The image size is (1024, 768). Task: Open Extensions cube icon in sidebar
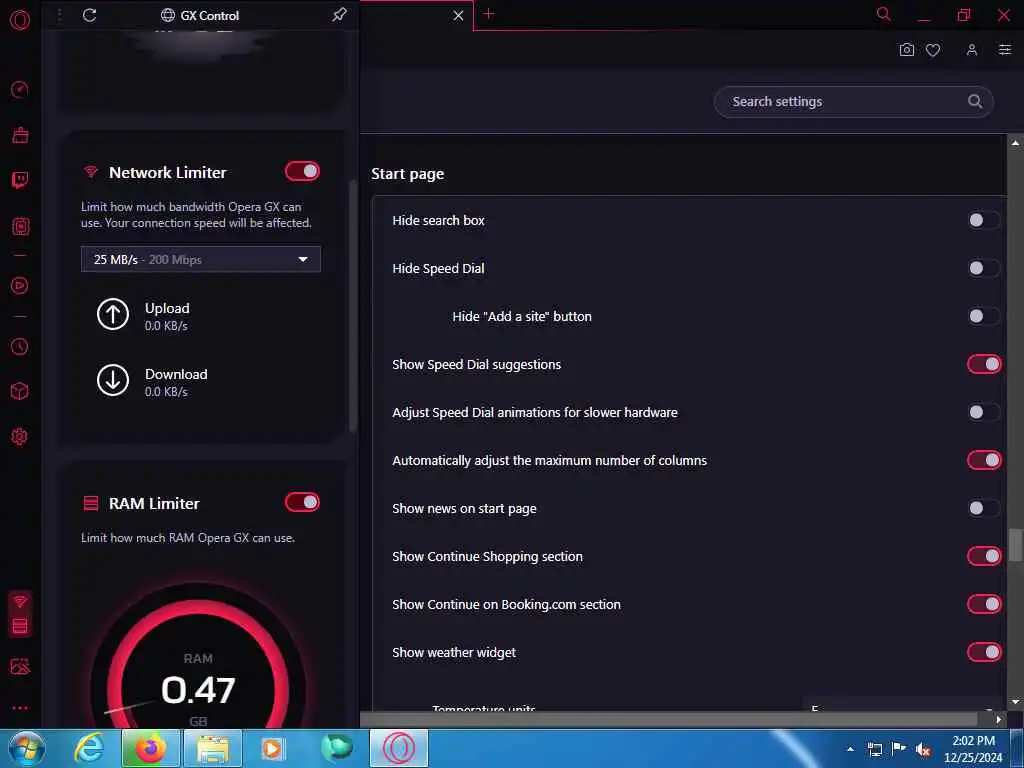(20, 391)
